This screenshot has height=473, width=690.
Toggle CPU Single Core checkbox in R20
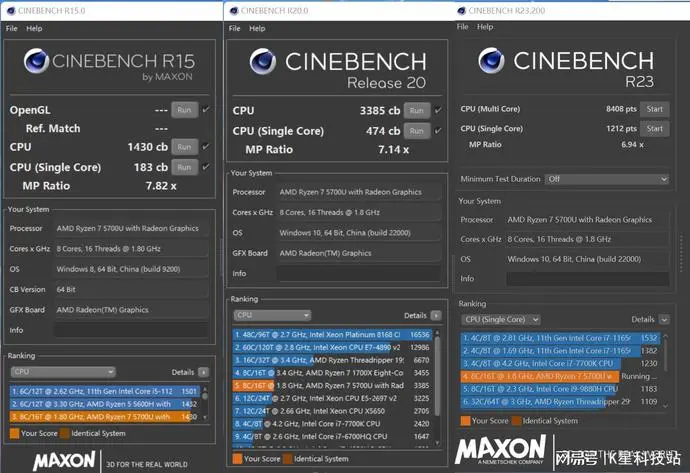pos(438,130)
